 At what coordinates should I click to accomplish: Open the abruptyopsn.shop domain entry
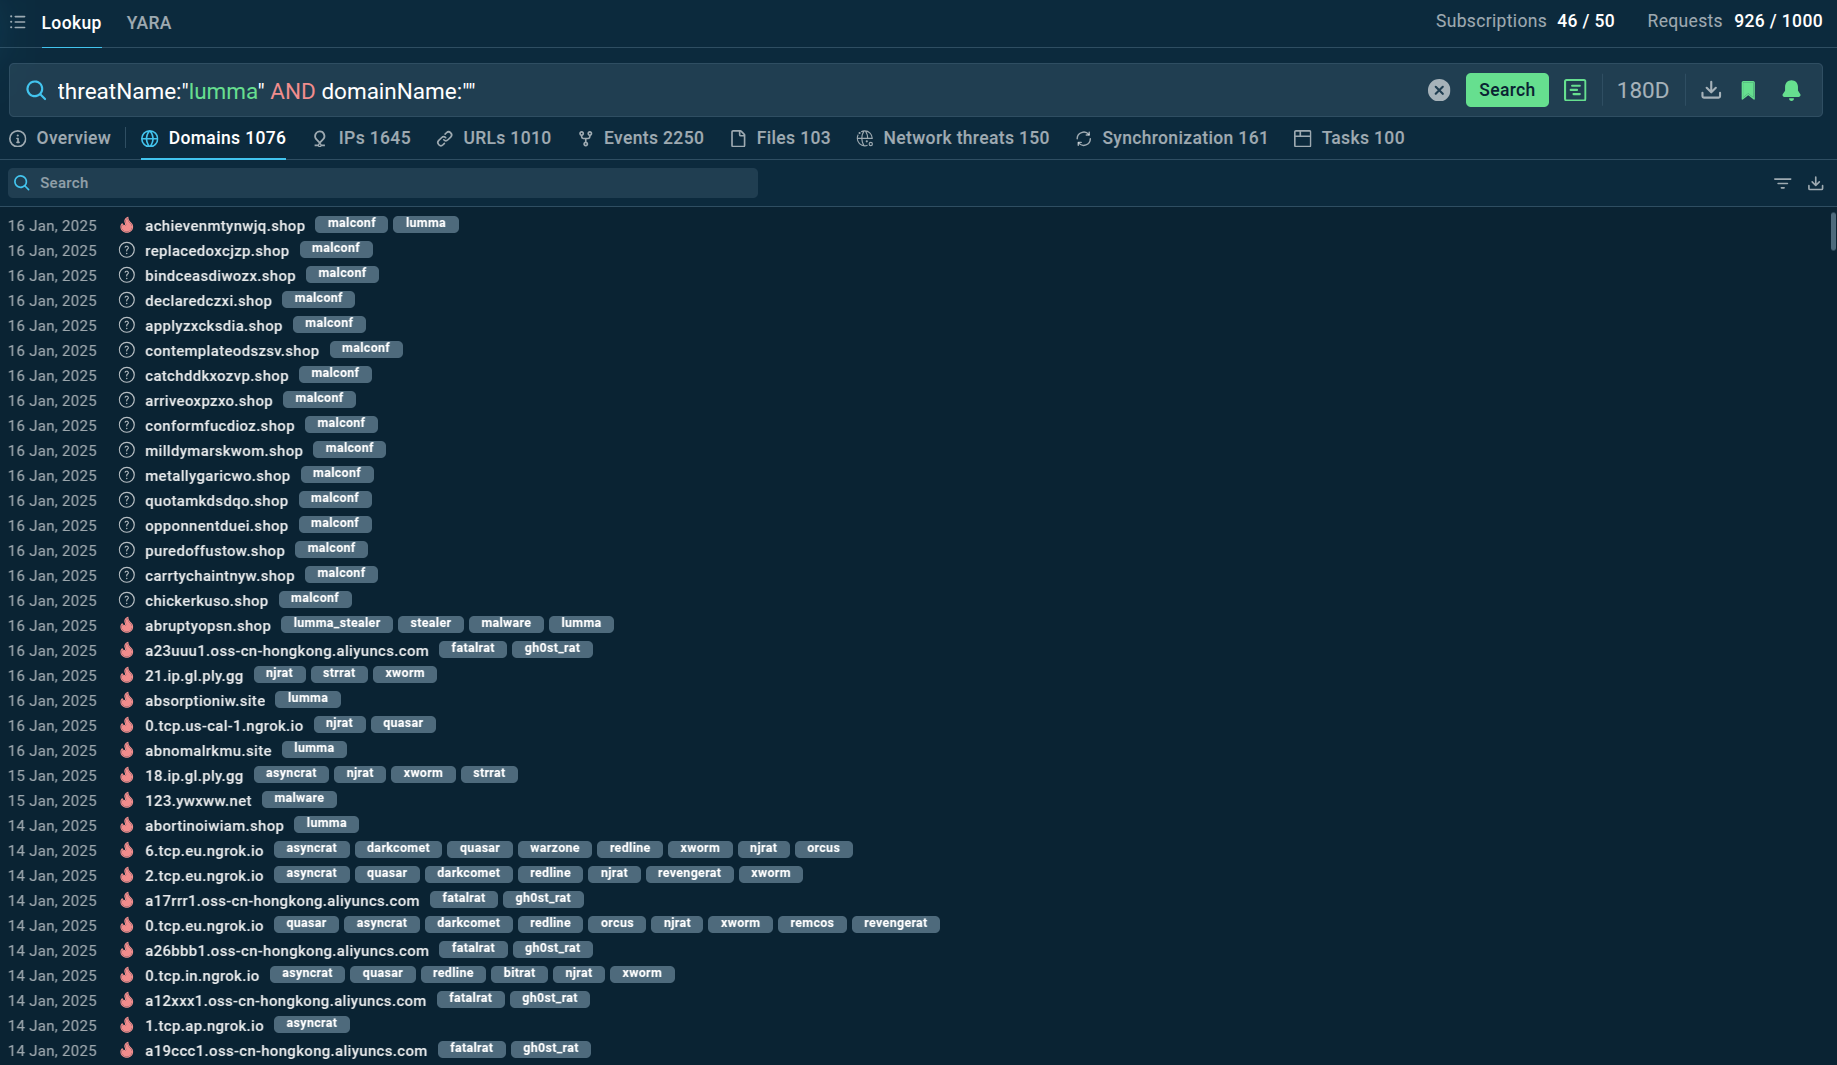(x=208, y=626)
